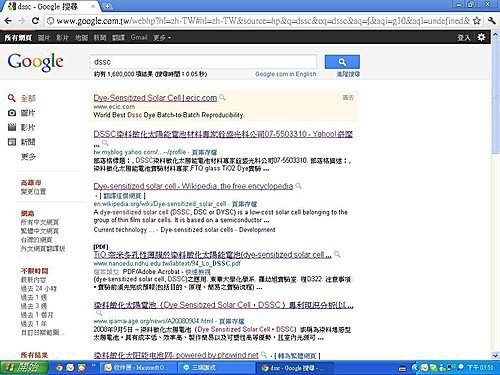
Task: Click the scrollbar down arrow
Action: coord(495,356)
